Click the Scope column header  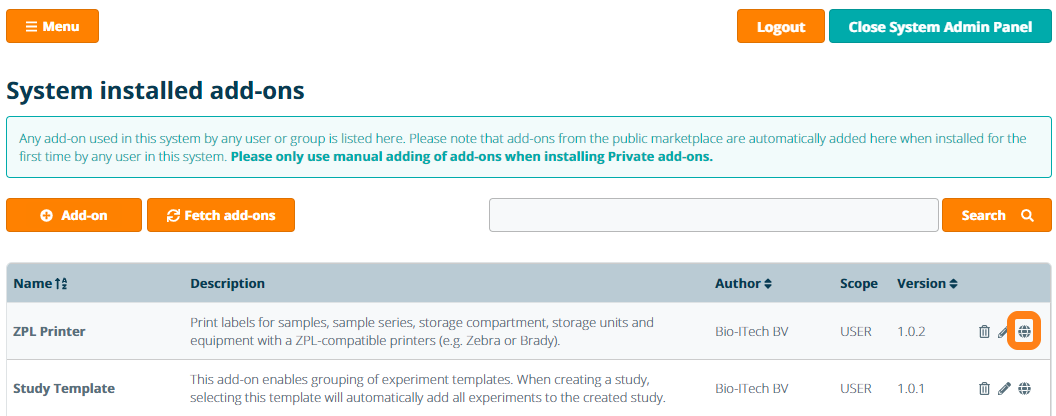point(858,284)
